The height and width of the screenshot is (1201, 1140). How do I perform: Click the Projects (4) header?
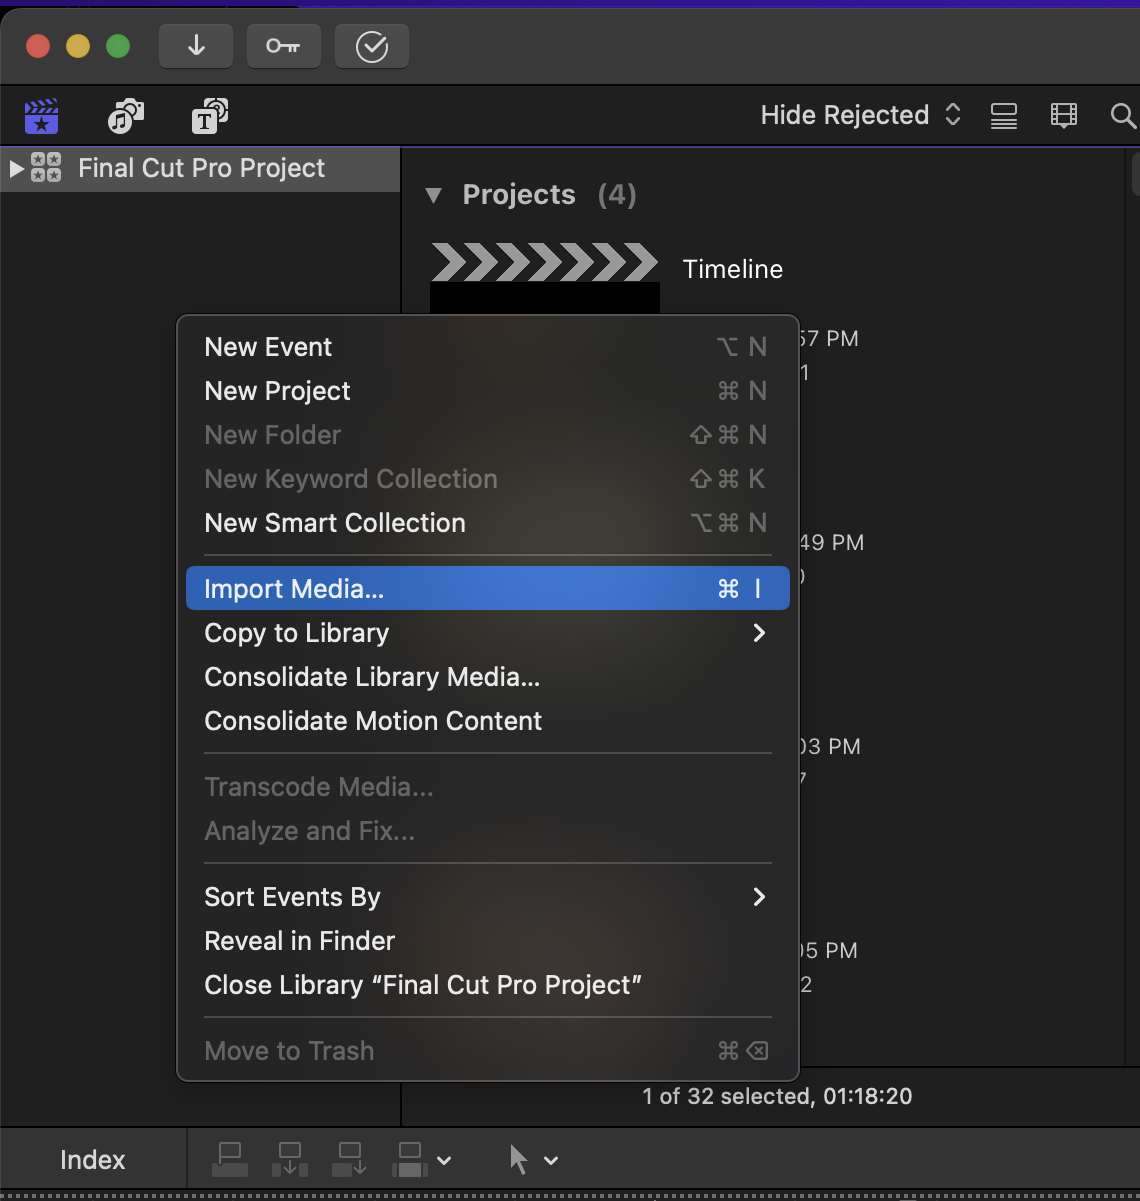point(549,195)
